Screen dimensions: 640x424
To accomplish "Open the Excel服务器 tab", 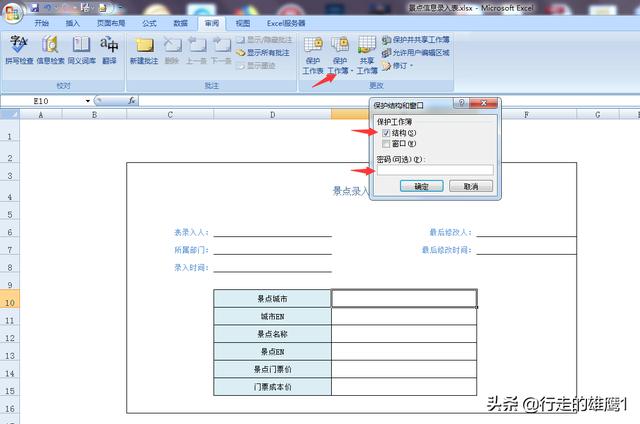I will [286, 23].
